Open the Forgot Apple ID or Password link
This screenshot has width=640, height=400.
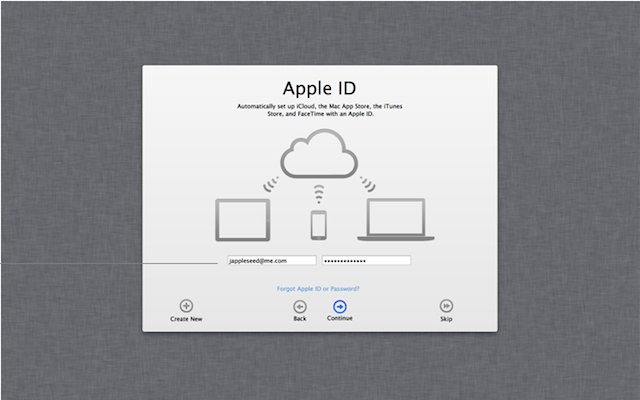pyautogui.click(x=318, y=289)
